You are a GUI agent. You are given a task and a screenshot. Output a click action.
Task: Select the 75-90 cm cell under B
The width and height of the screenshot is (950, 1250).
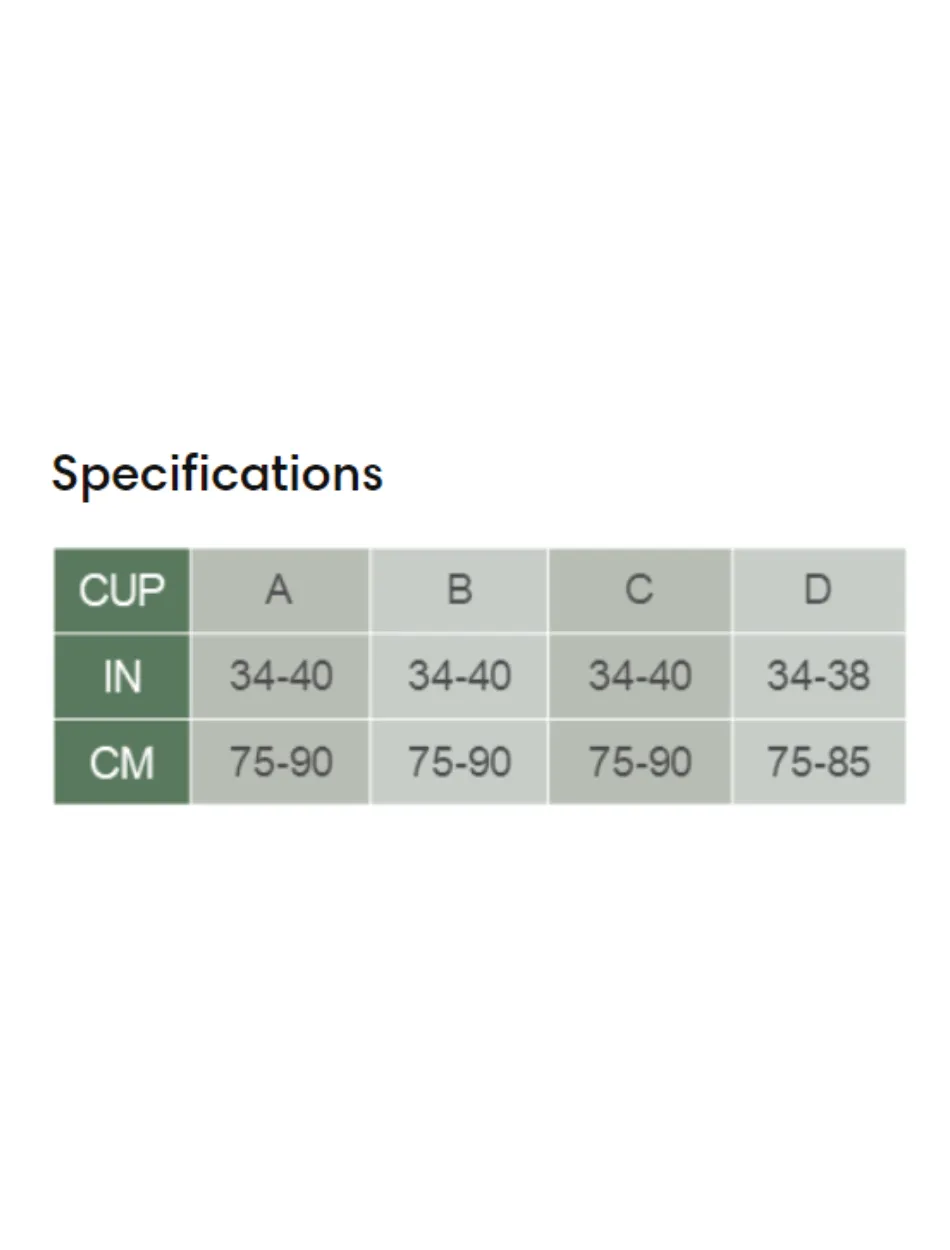pyautogui.click(x=459, y=762)
